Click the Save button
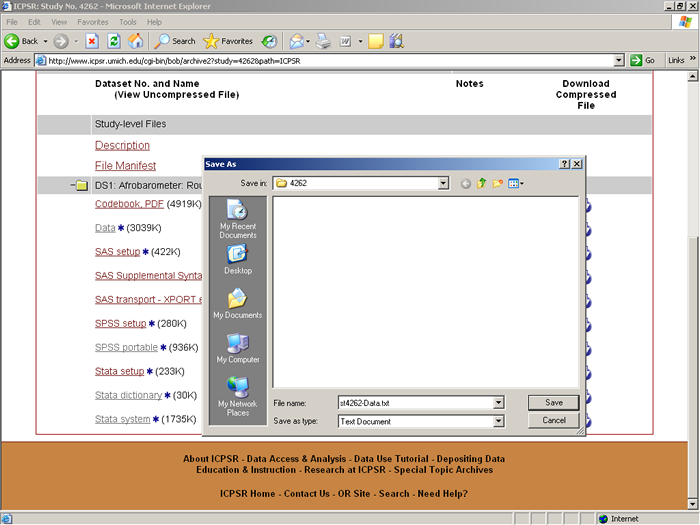The width and height of the screenshot is (700, 525). pos(554,403)
